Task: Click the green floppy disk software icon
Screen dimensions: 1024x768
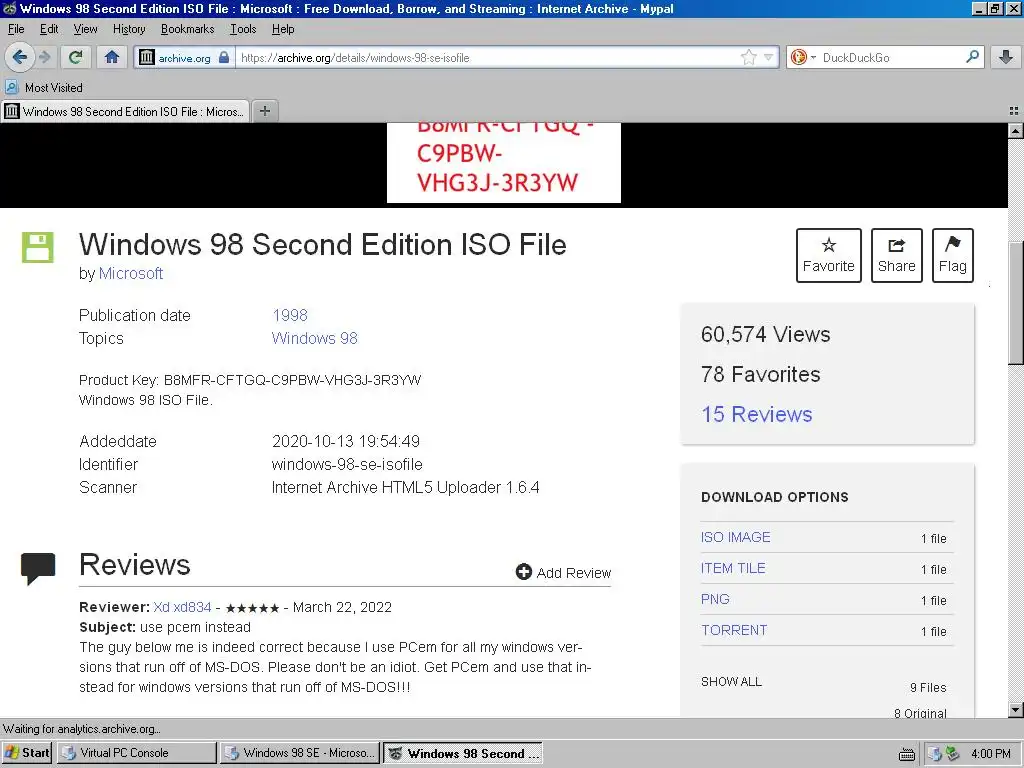Action: click(38, 248)
